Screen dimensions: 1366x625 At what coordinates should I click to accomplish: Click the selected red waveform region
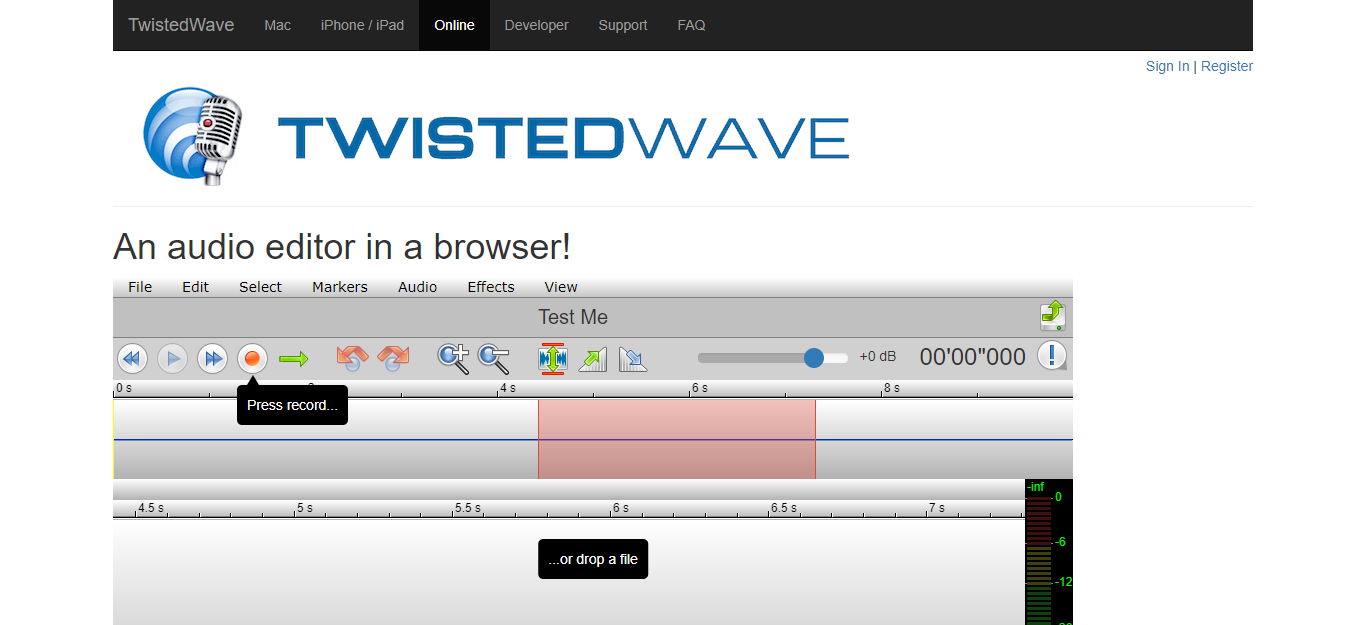677,438
